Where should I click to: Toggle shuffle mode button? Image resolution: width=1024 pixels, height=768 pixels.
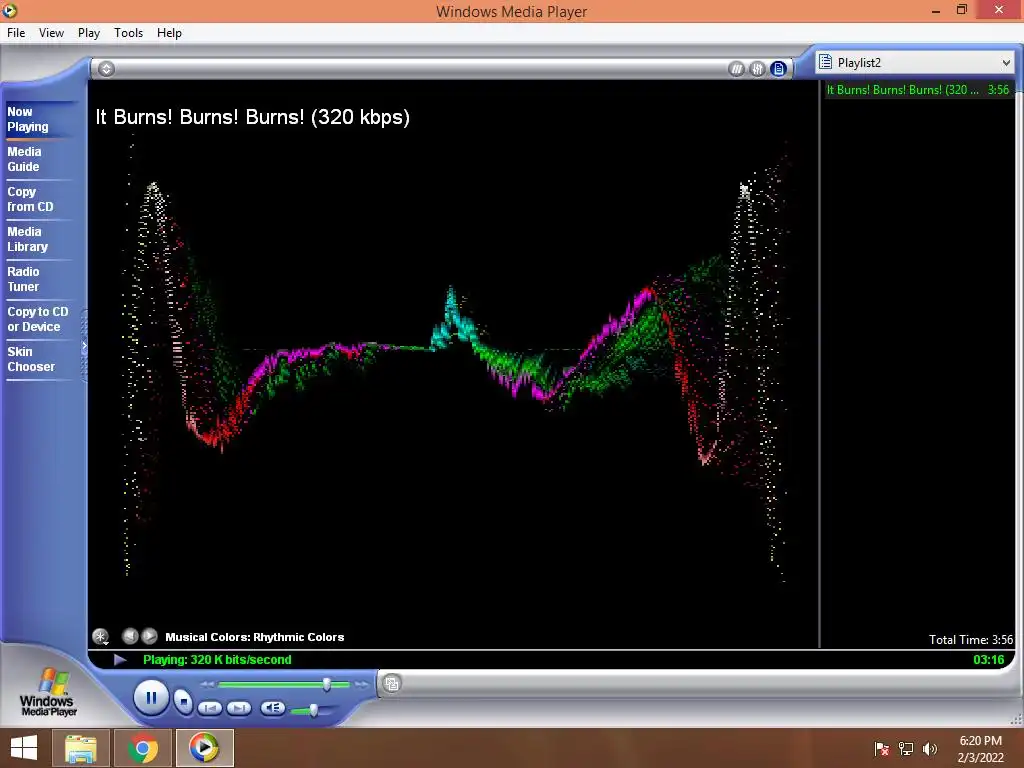coord(736,69)
